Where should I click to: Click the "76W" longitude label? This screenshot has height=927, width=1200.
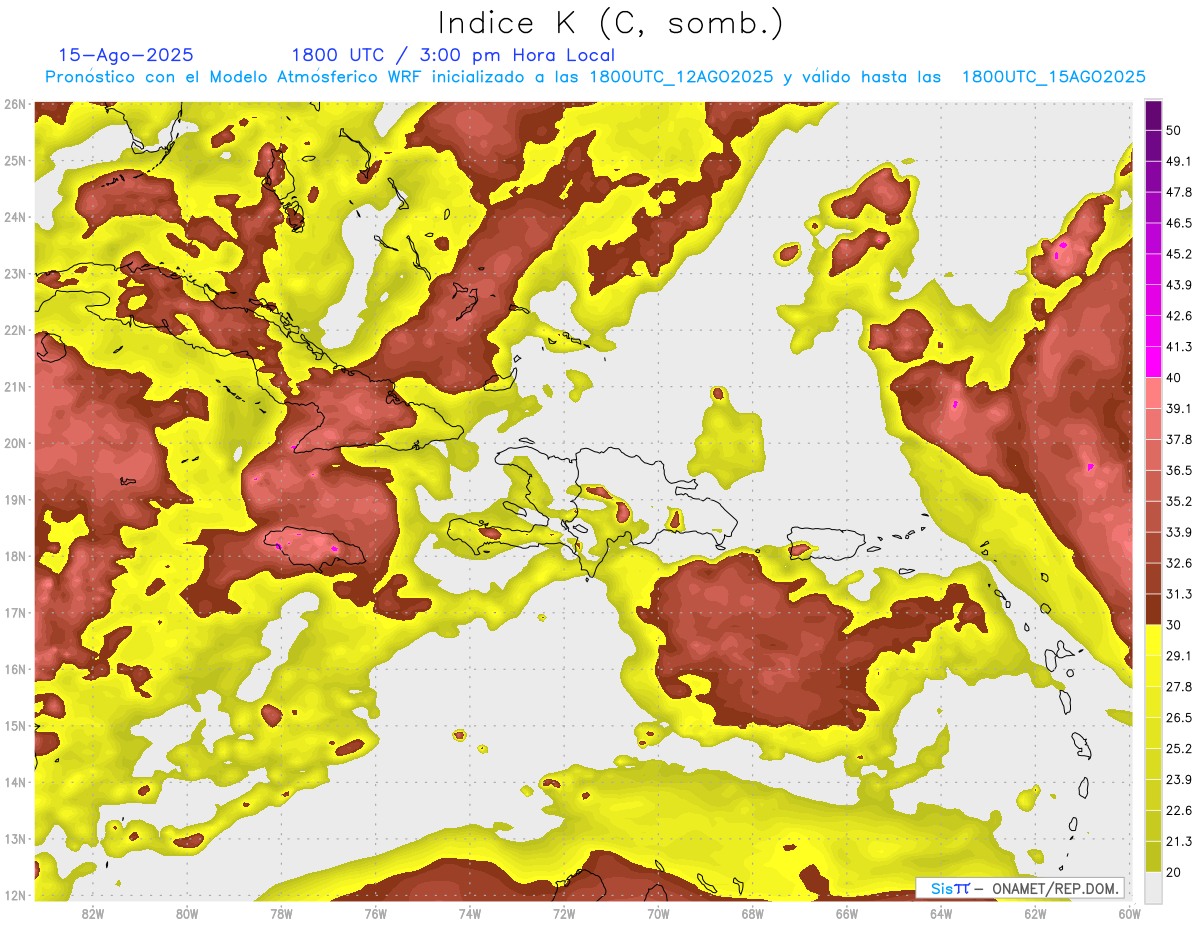[x=375, y=913]
